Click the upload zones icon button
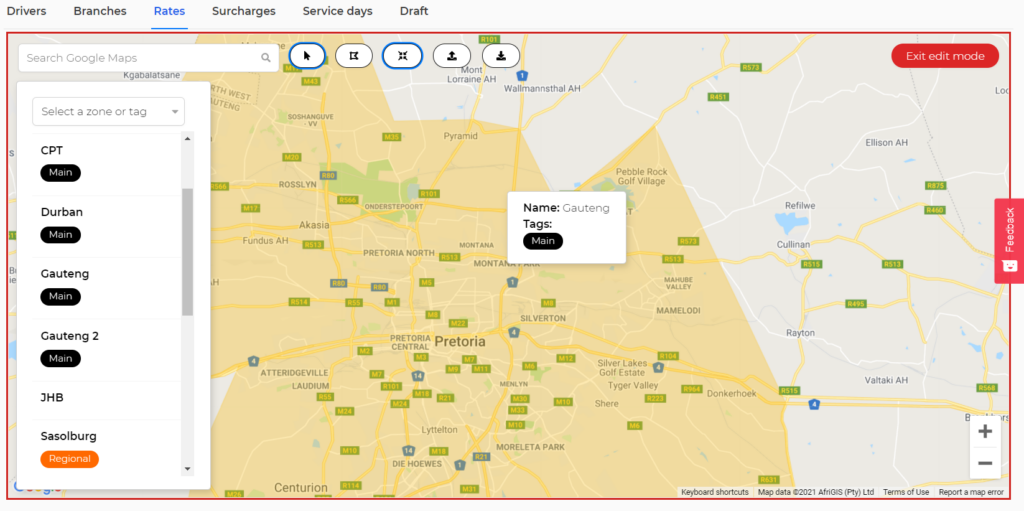Screen dimensions: 1024x511 click(x=452, y=56)
